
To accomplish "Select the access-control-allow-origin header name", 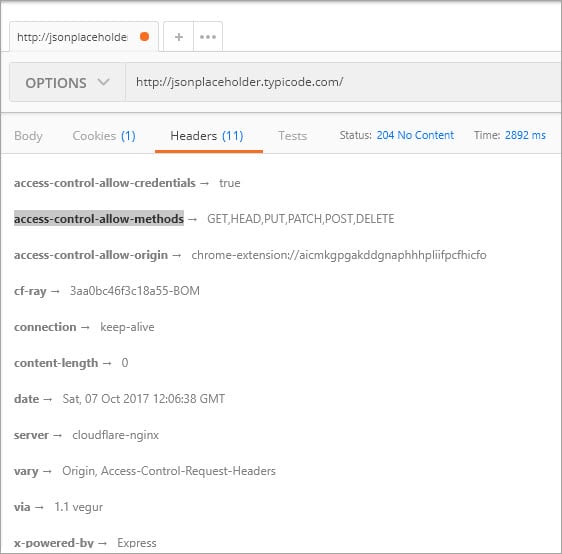I will [91, 255].
